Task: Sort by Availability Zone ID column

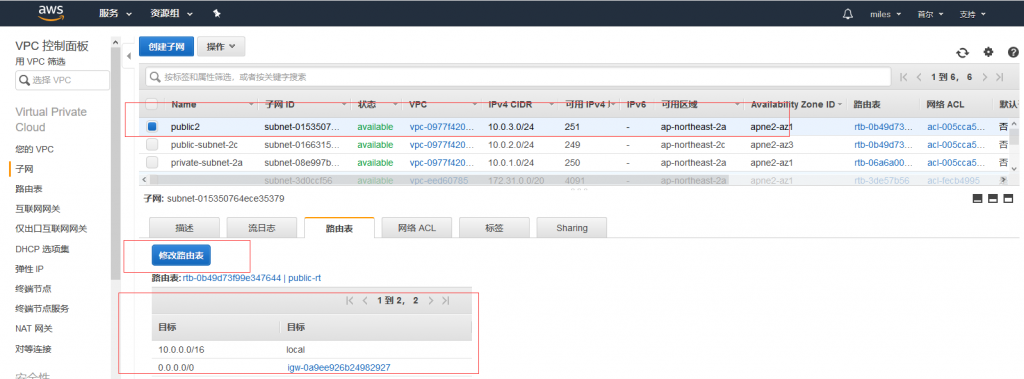Action: pyautogui.click(x=793, y=105)
